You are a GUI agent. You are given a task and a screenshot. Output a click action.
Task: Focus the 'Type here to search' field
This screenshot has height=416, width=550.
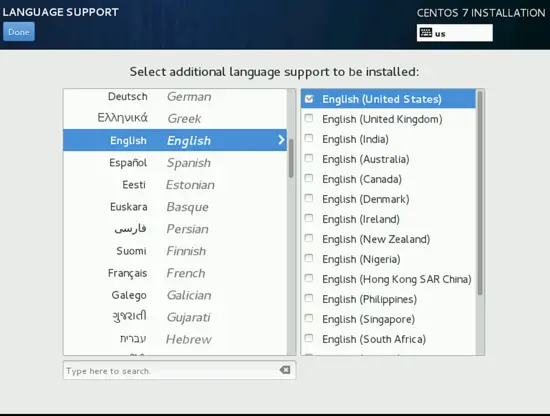point(179,370)
